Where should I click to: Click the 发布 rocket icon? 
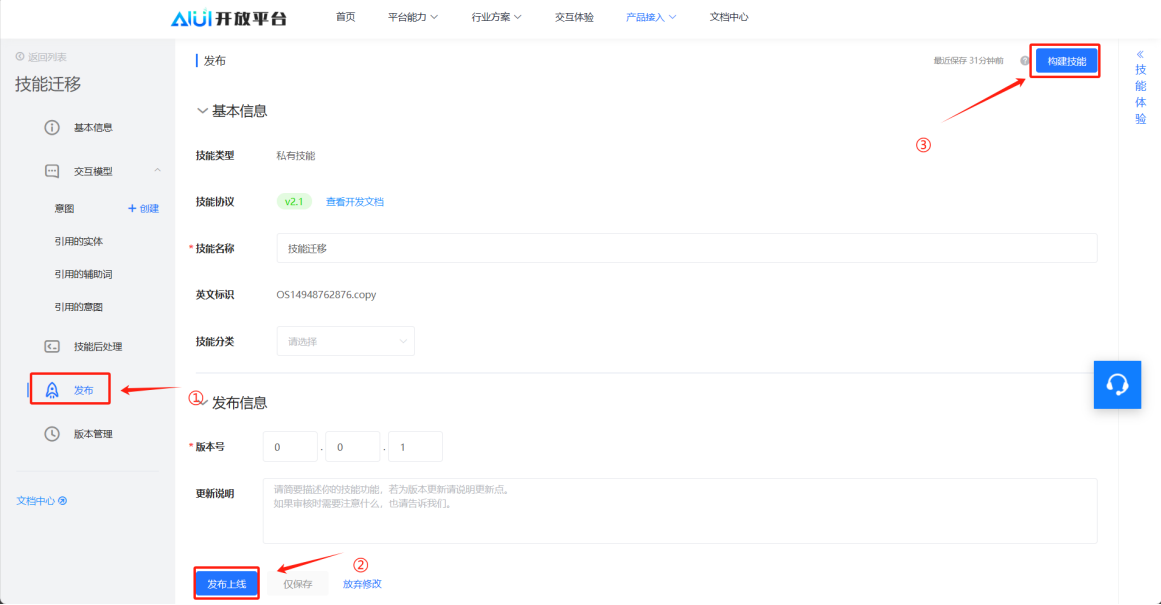[52, 390]
